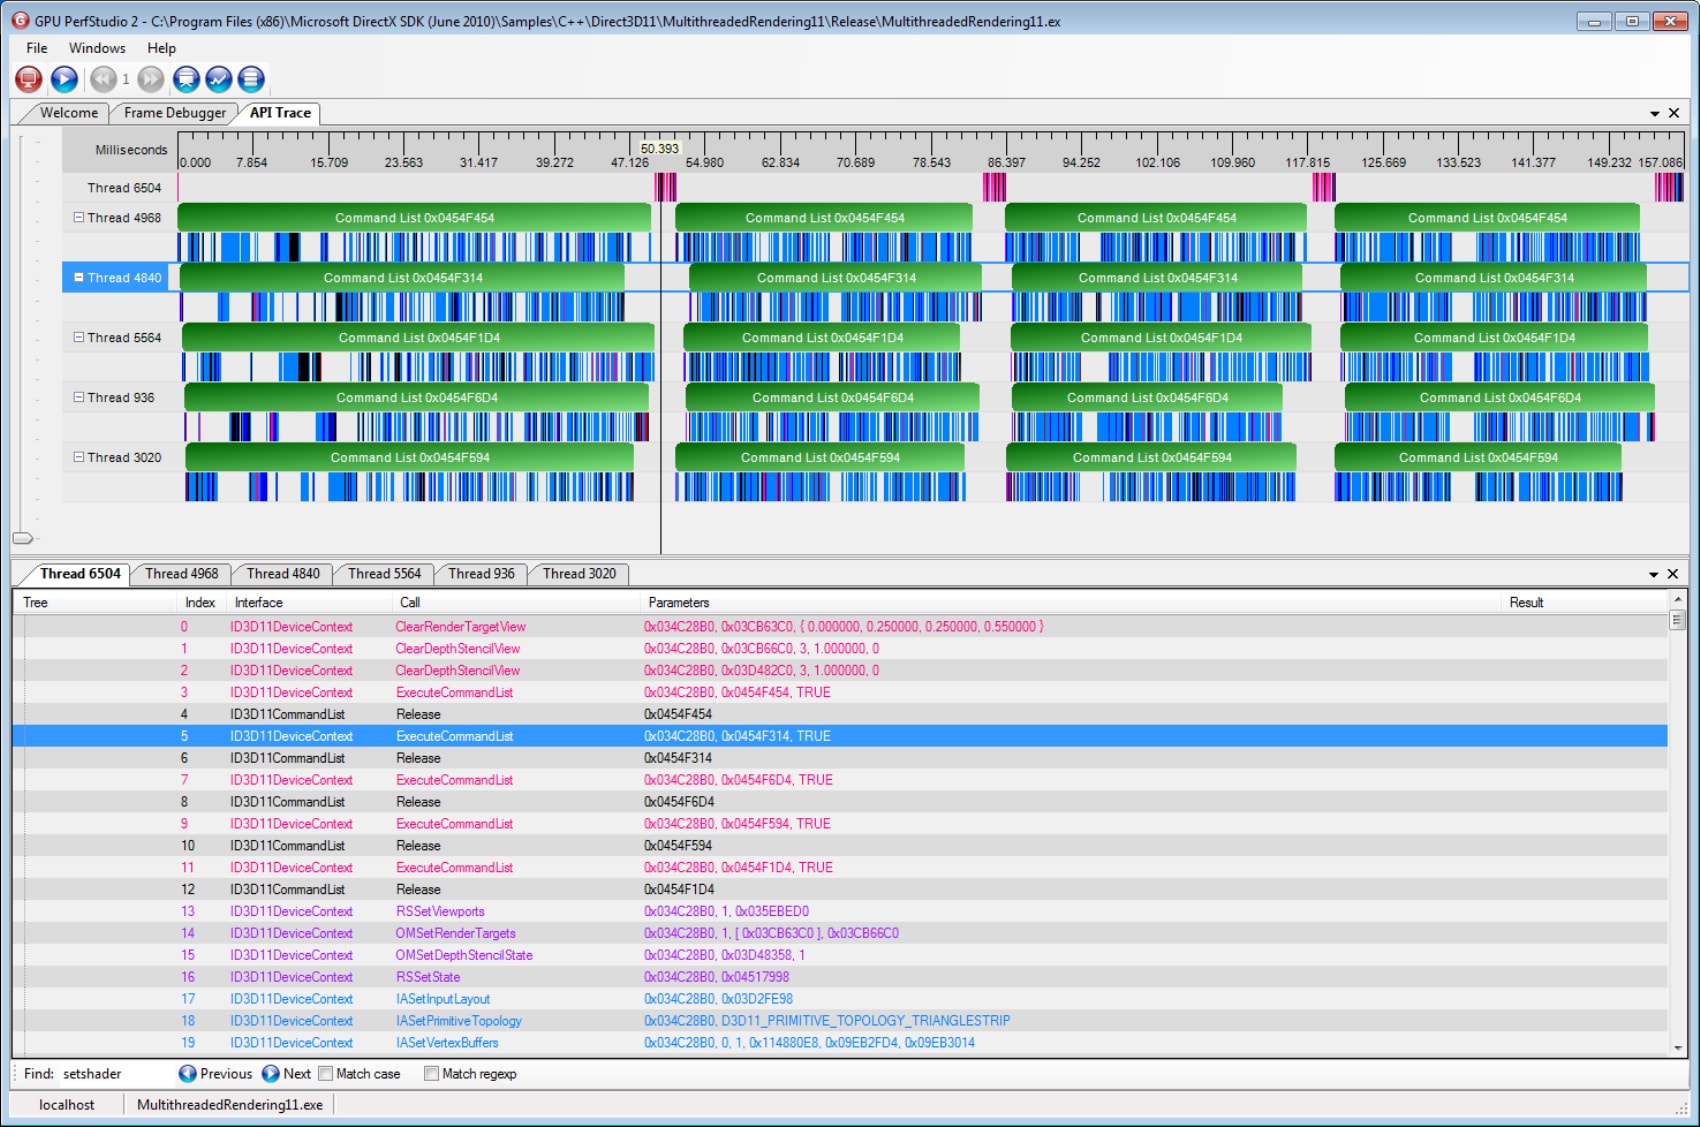The height and width of the screenshot is (1127, 1700).
Task: Collapse the Thread 4968 timeline row
Action: tap(78, 218)
